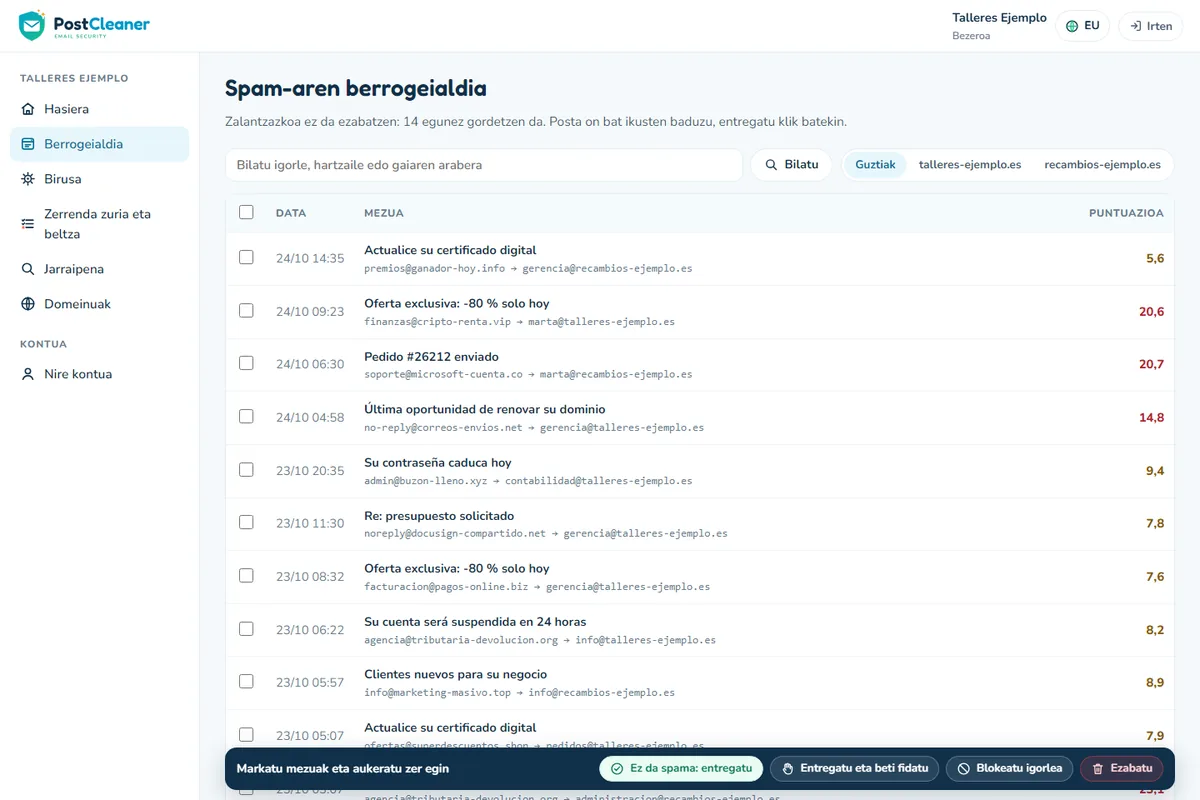Open Su cuenta será suspendida en 24 horas
Viewport: 1200px width, 800px height.
pos(475,622)
